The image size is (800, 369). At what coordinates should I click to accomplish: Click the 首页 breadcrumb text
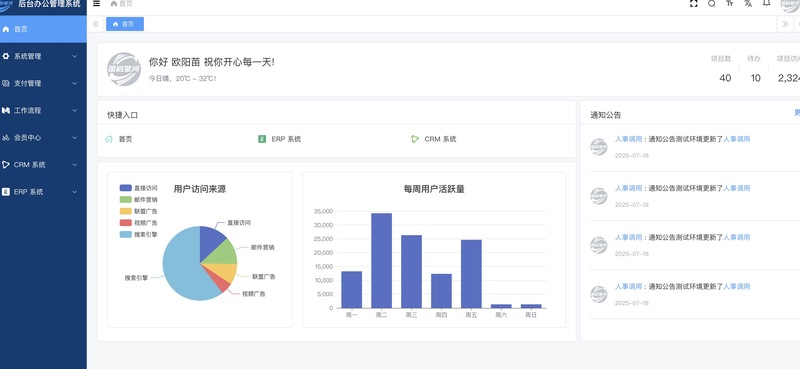pyautogui.click(x=126, y=4)
